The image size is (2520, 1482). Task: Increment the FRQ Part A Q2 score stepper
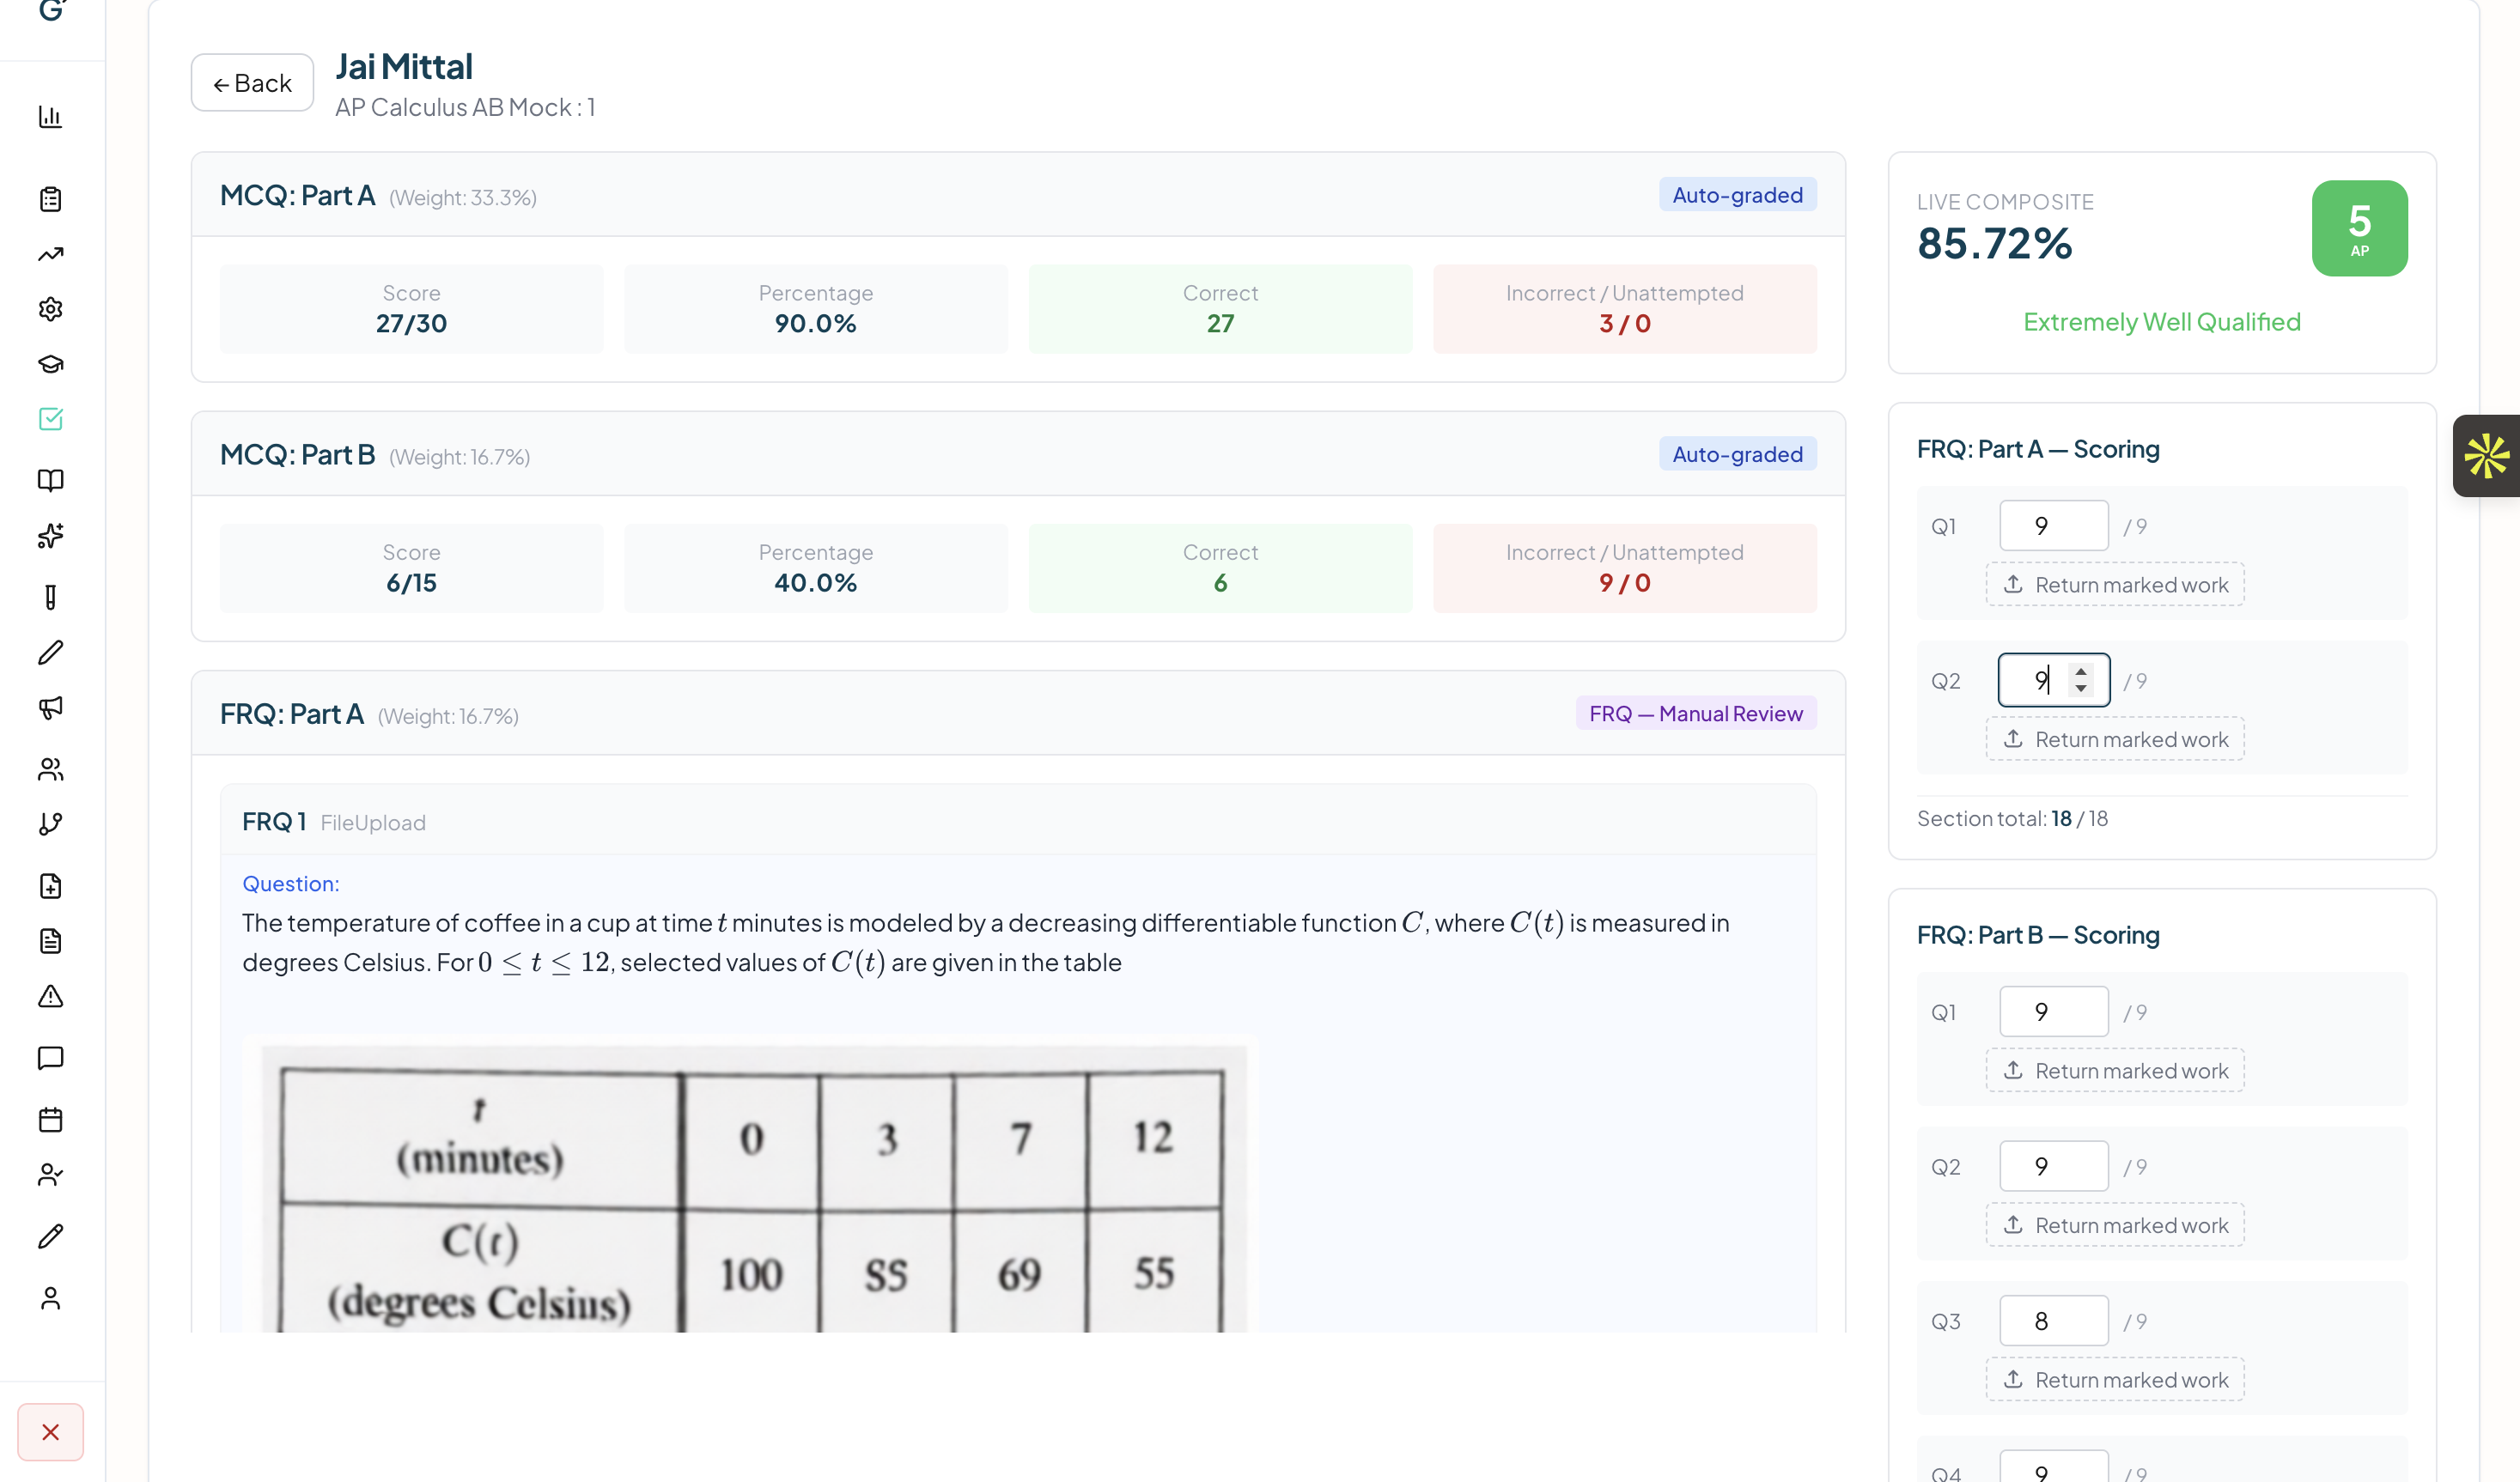(x=2081, y=671)
